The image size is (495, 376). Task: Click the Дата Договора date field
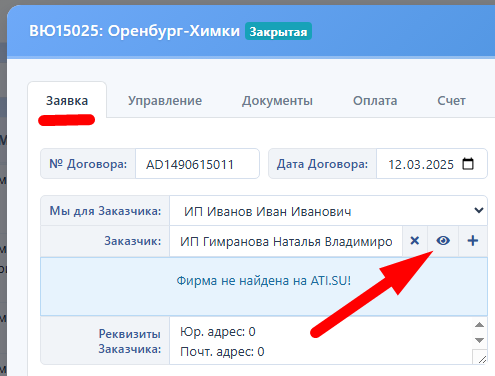coord(432,164)
